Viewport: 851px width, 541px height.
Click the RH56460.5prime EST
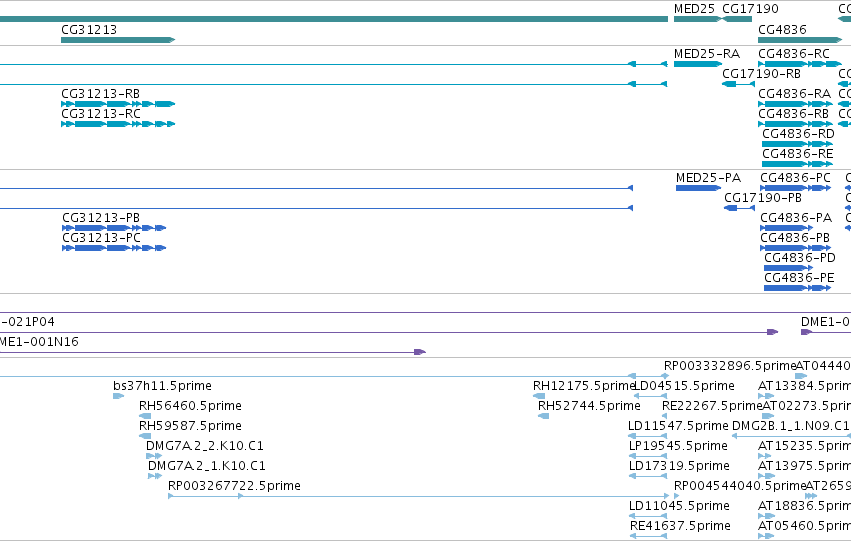point(145,416)
